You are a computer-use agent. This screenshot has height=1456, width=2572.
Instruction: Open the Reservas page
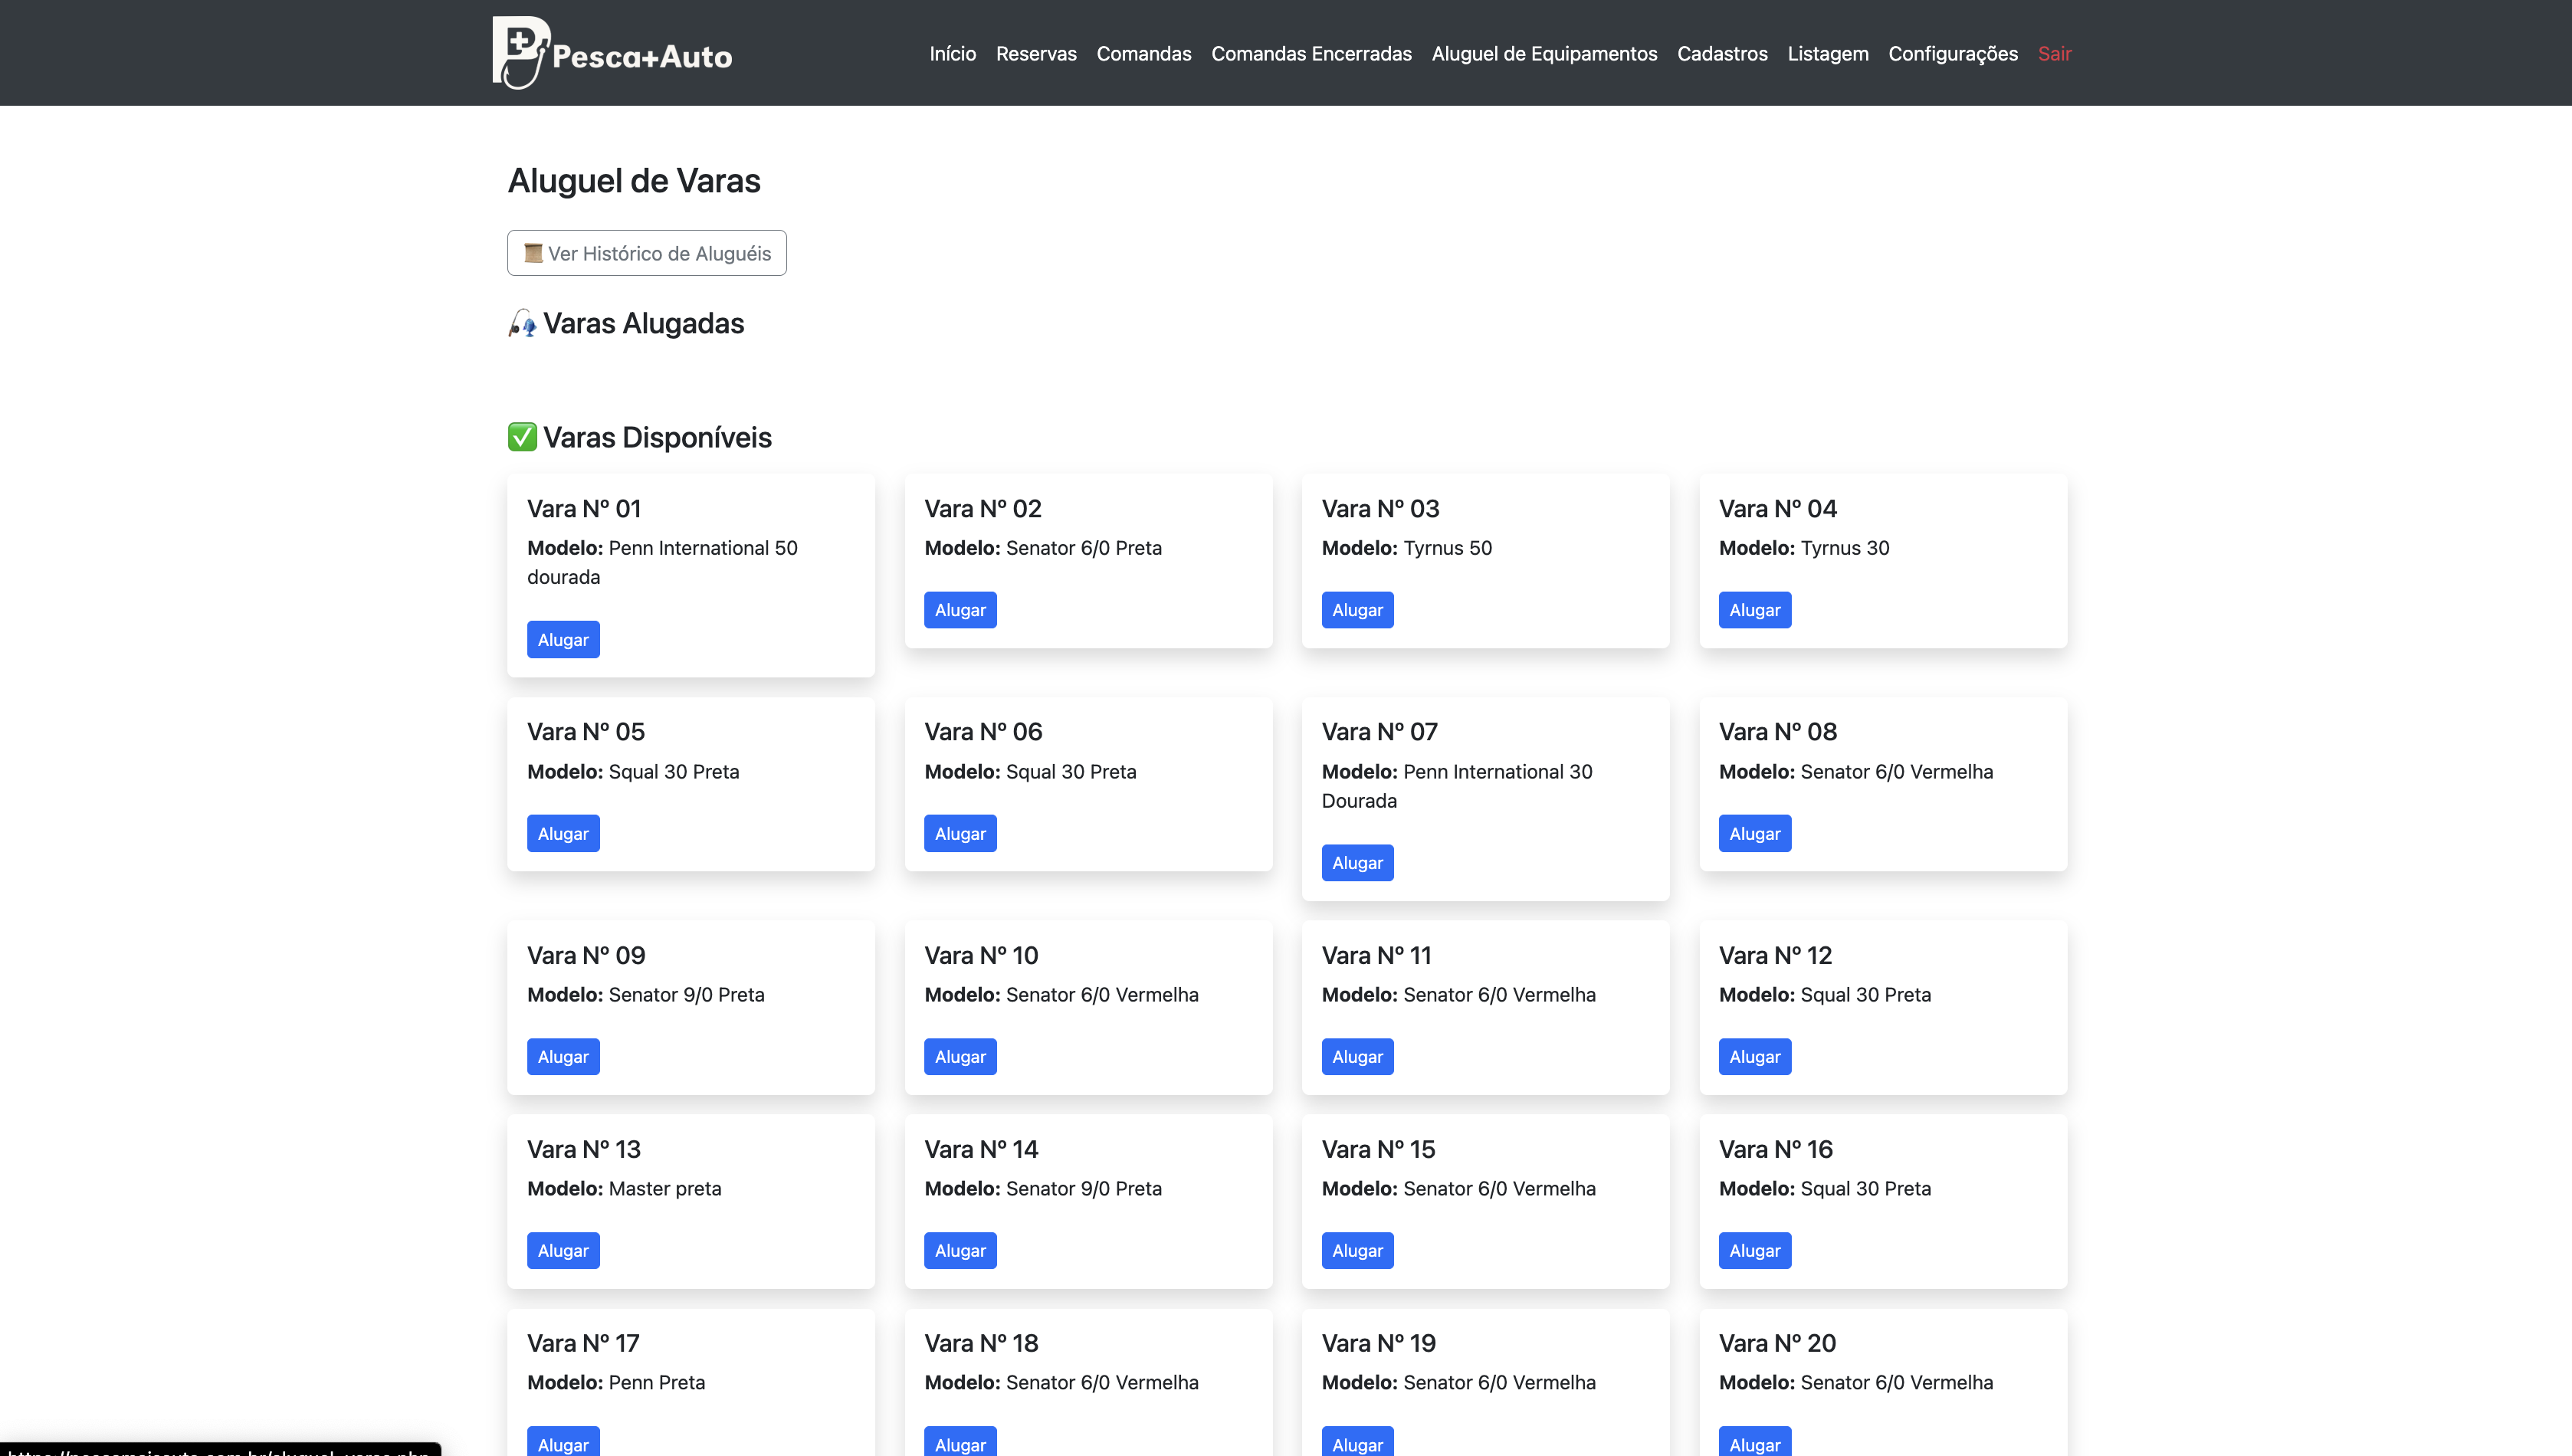click(x=1035, y=53)
